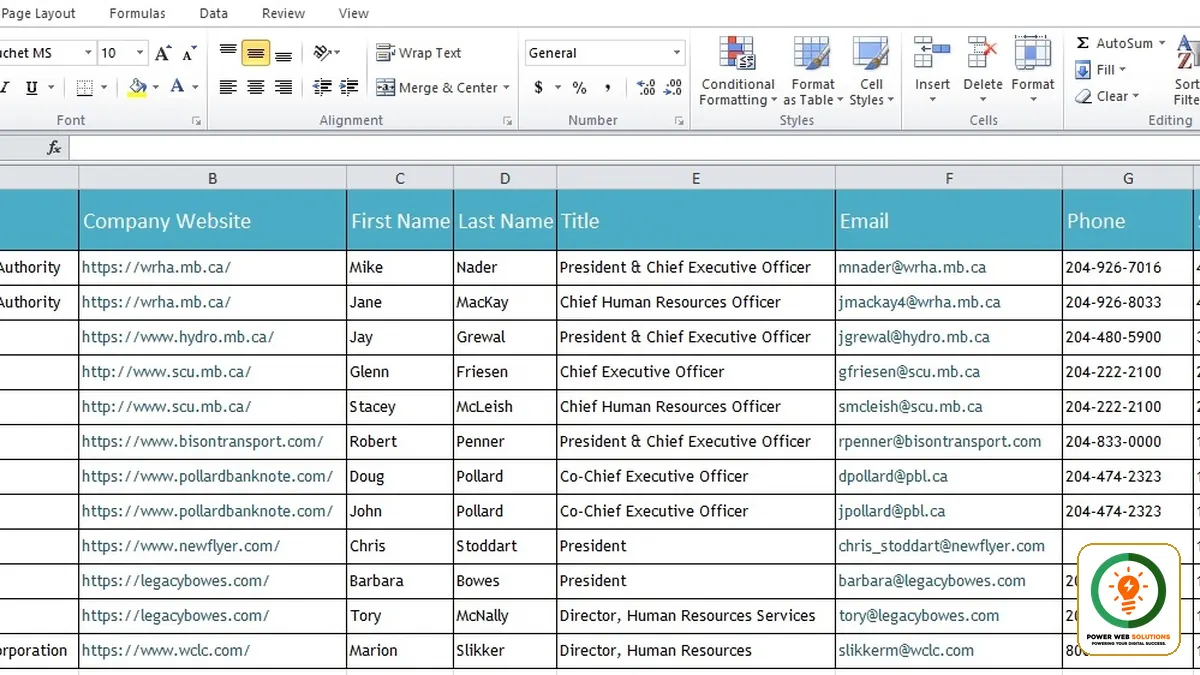
Task: Click the fx insert function button
Action: 54,148
